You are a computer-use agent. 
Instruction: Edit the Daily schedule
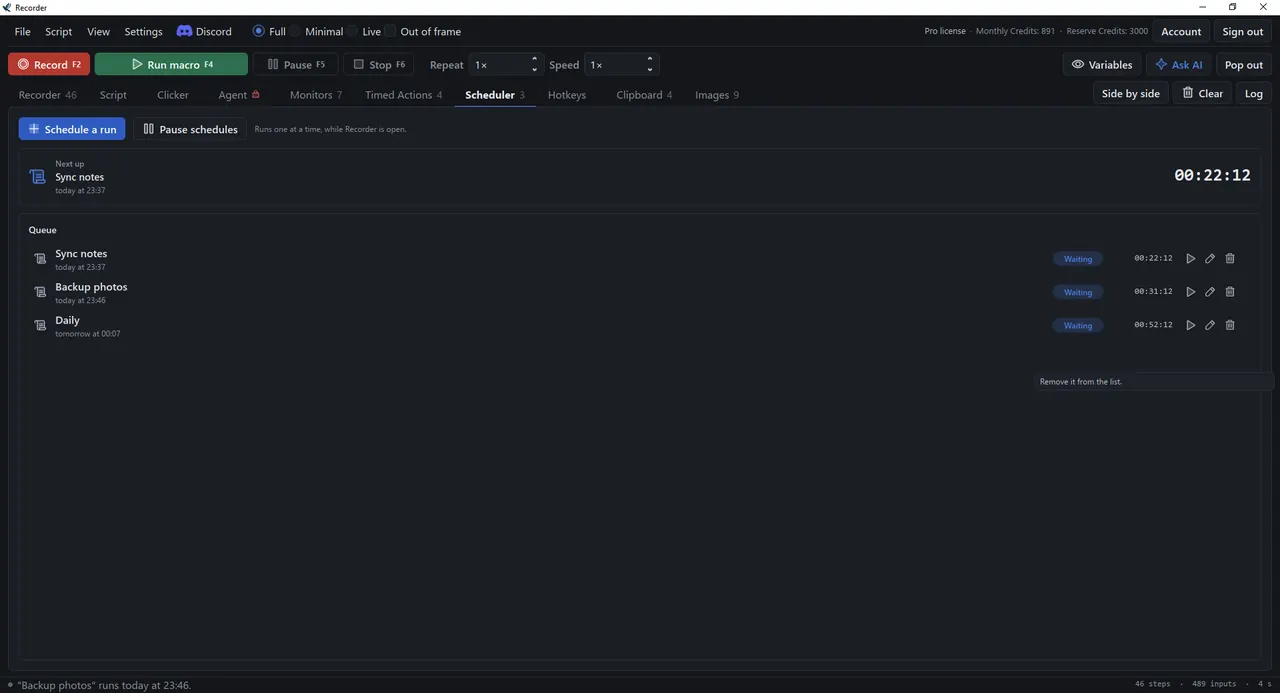[x=1210, y=325]
